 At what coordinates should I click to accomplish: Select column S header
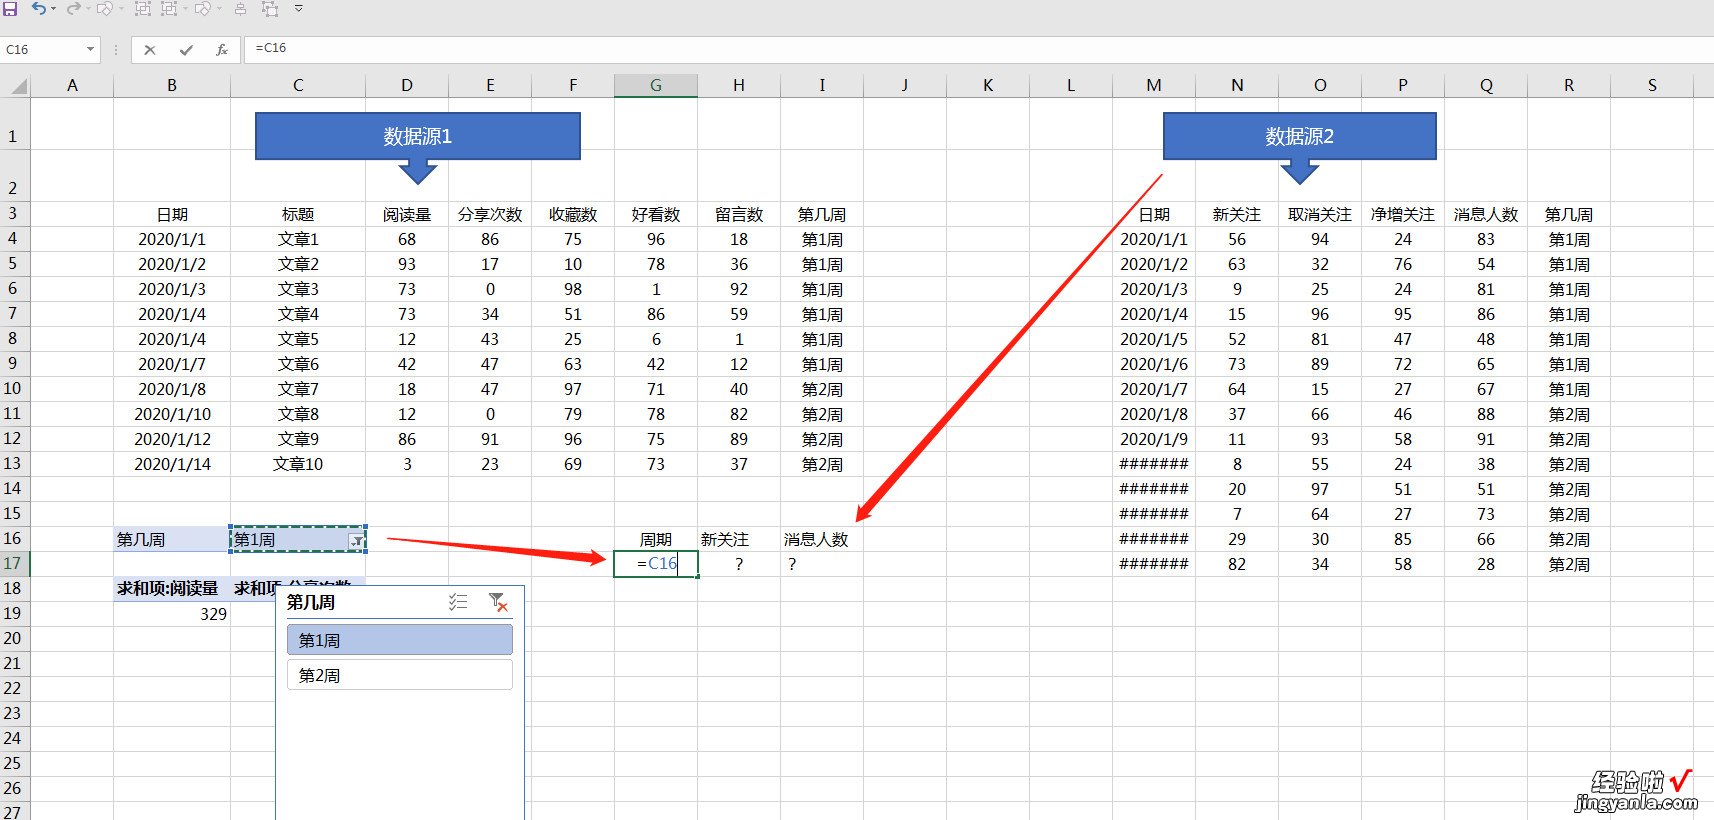click(x=1652, y=86)
